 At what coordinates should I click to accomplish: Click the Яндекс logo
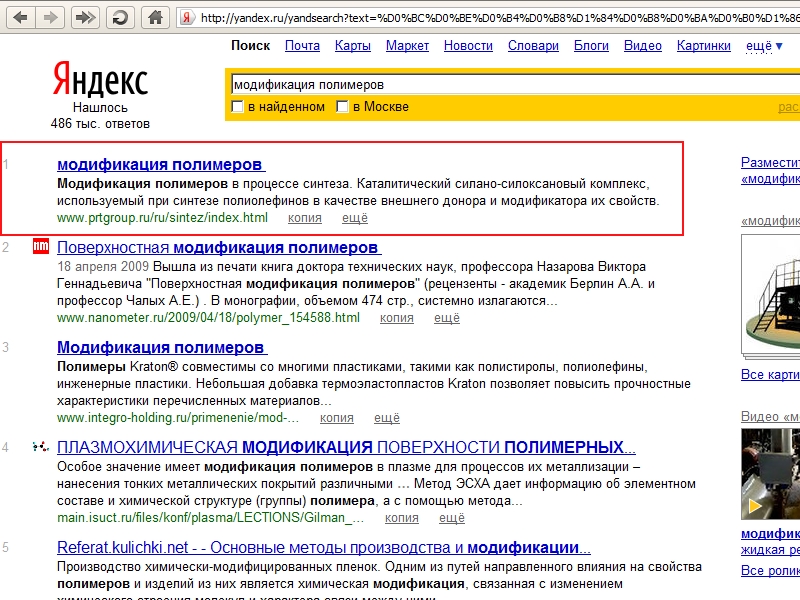coord(100,79)
